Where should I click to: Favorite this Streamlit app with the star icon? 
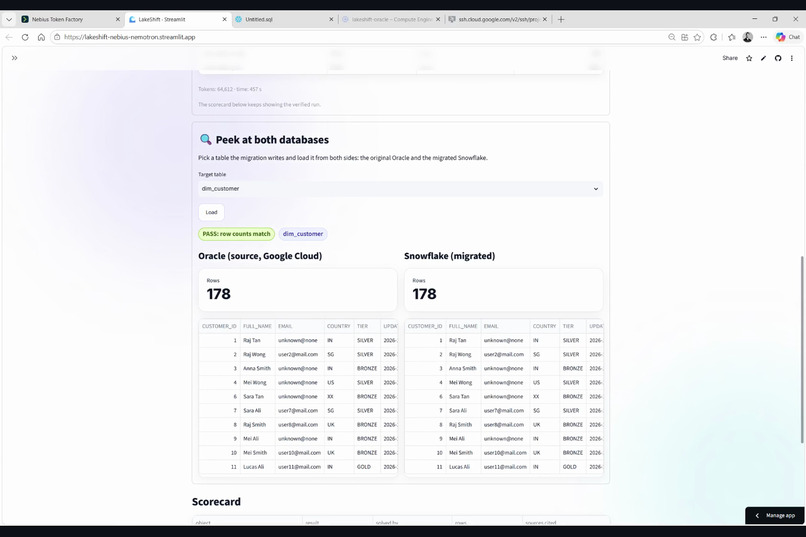(749, 58)
